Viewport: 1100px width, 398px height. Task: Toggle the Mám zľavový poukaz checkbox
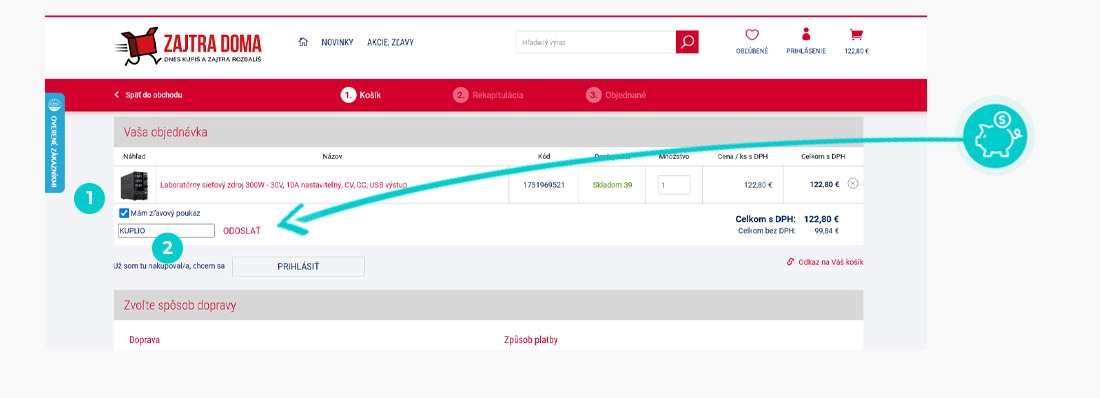(x=124, y=213)
